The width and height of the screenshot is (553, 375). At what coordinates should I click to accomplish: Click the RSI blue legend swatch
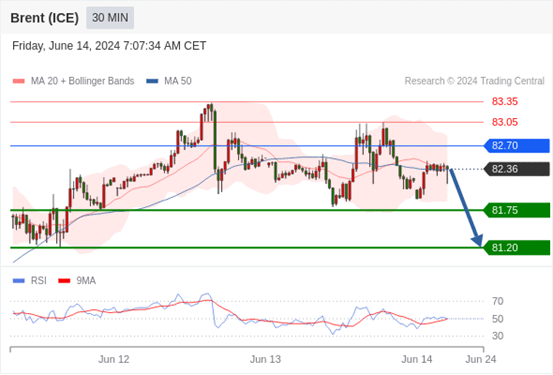pos(19,281)
